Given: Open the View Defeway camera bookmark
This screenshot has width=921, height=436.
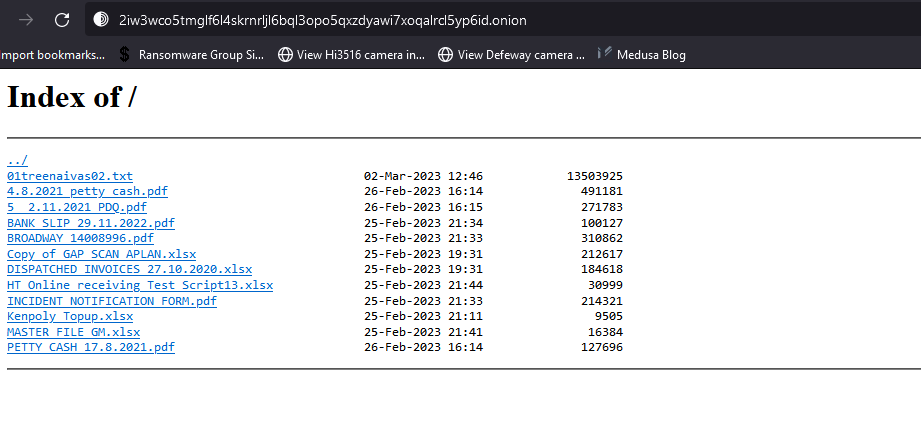Looking at the screenshot, I should pos(512,55).
